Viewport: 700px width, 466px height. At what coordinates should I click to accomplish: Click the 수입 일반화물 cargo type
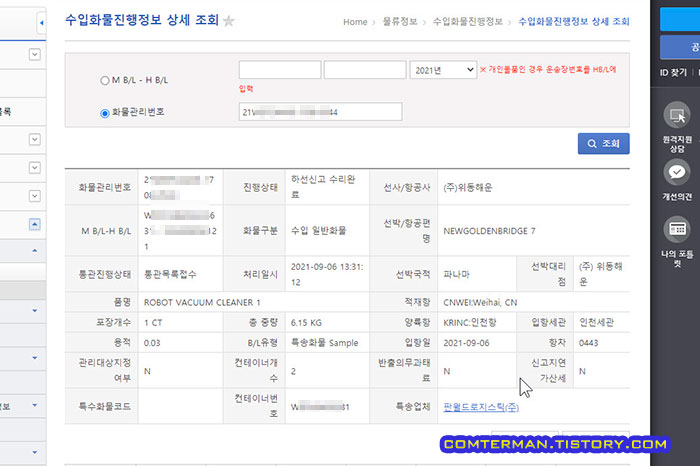(x=318, y=231)
